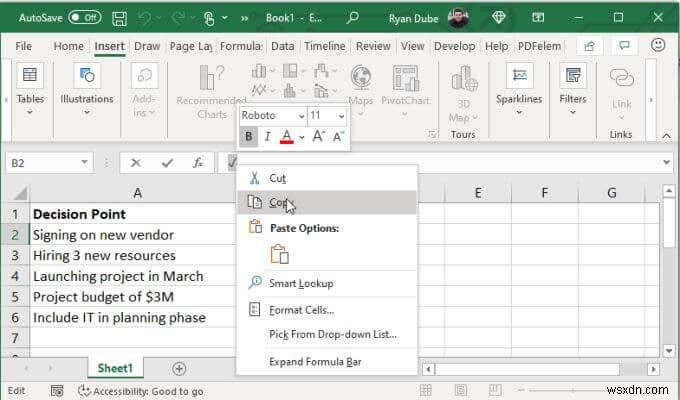Open the Illustrations icon

87,75
